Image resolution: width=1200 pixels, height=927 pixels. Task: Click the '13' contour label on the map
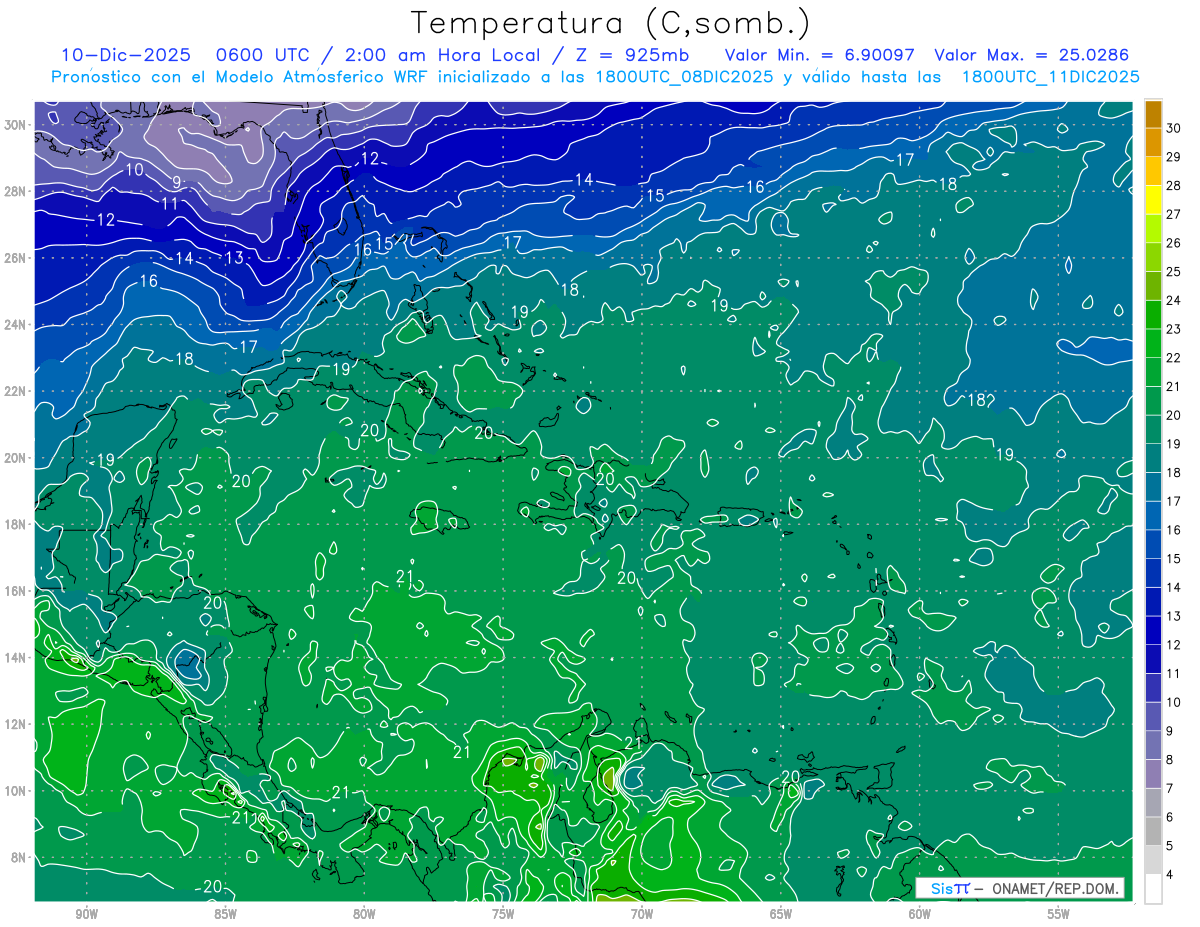click(x=234, y=258)
